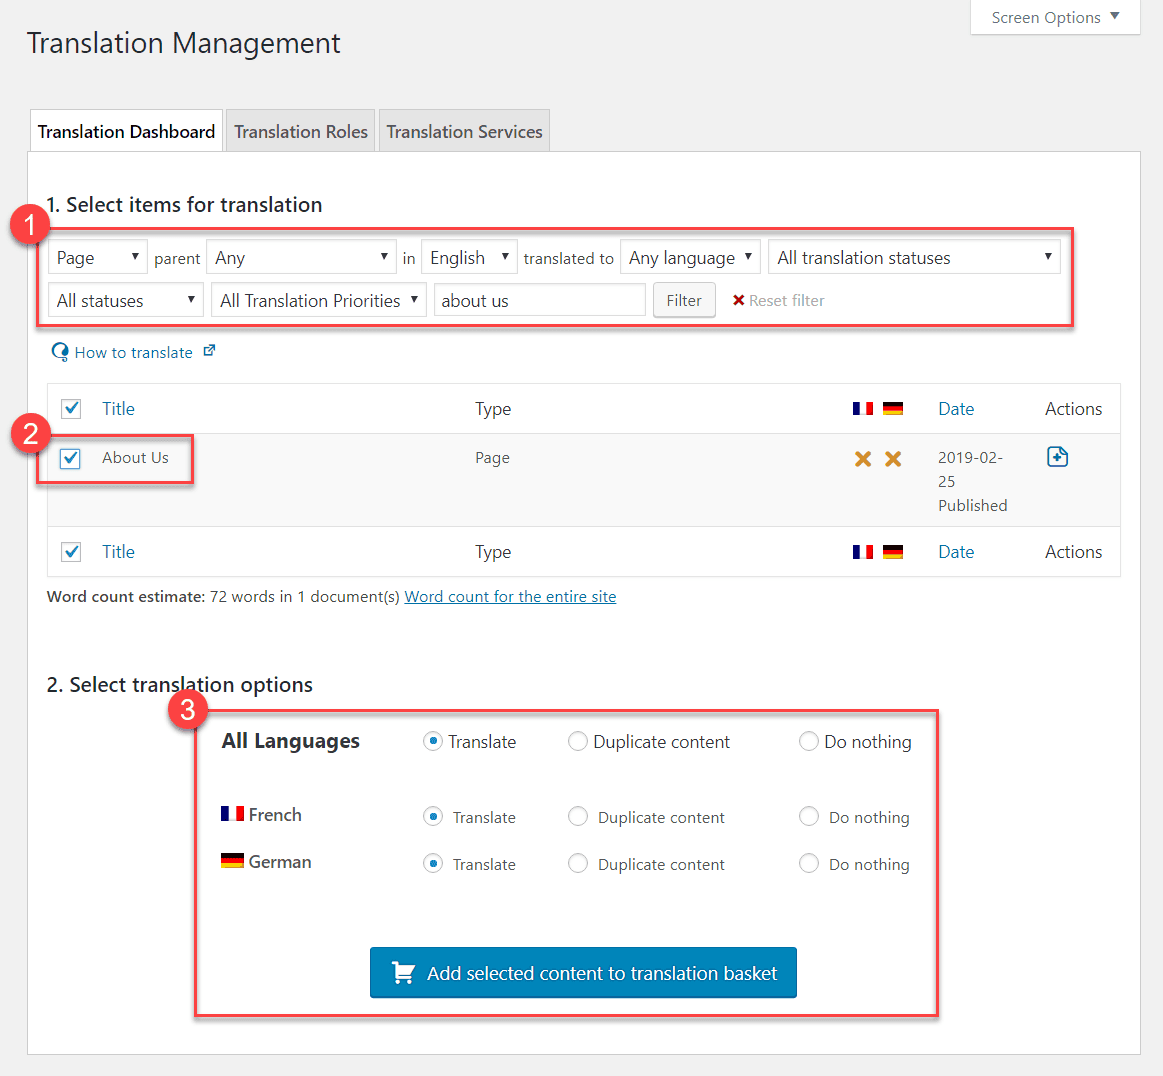Viewport: 1163px width, 1076px height.
Task: Click the French flag in the top table header
Action: coord(863,409)
